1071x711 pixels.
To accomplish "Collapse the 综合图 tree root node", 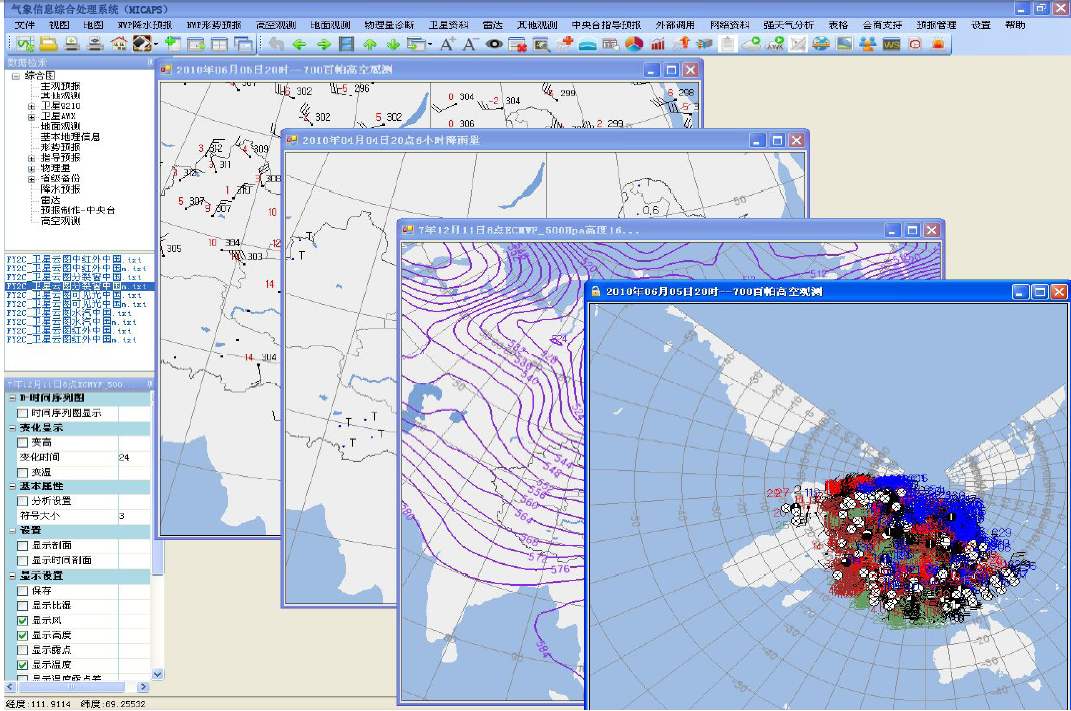I will point(15,76).
